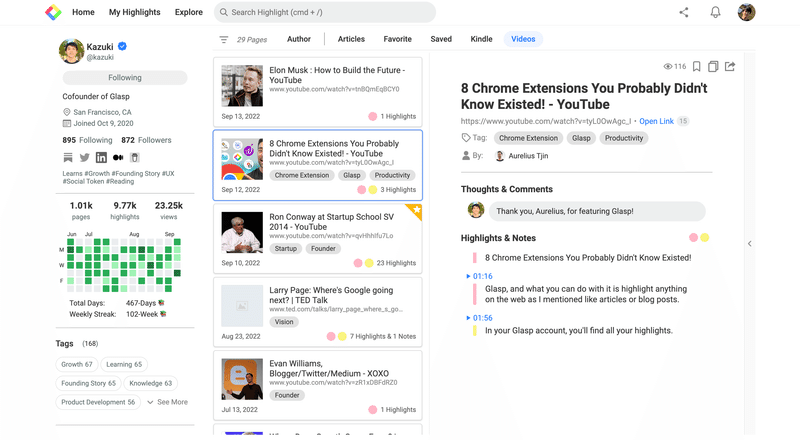Screen dimensions: 800x440
Task: Click the Substack icon in profile links
Action: [67, 157]
